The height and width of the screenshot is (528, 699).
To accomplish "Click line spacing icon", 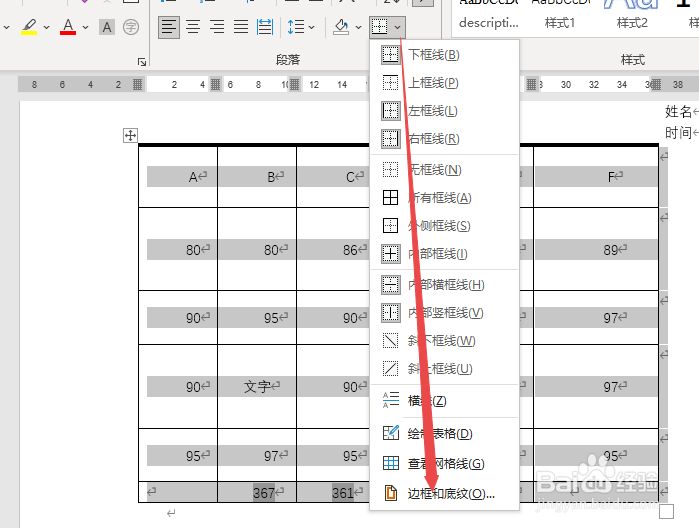I will tap(296, 27).
